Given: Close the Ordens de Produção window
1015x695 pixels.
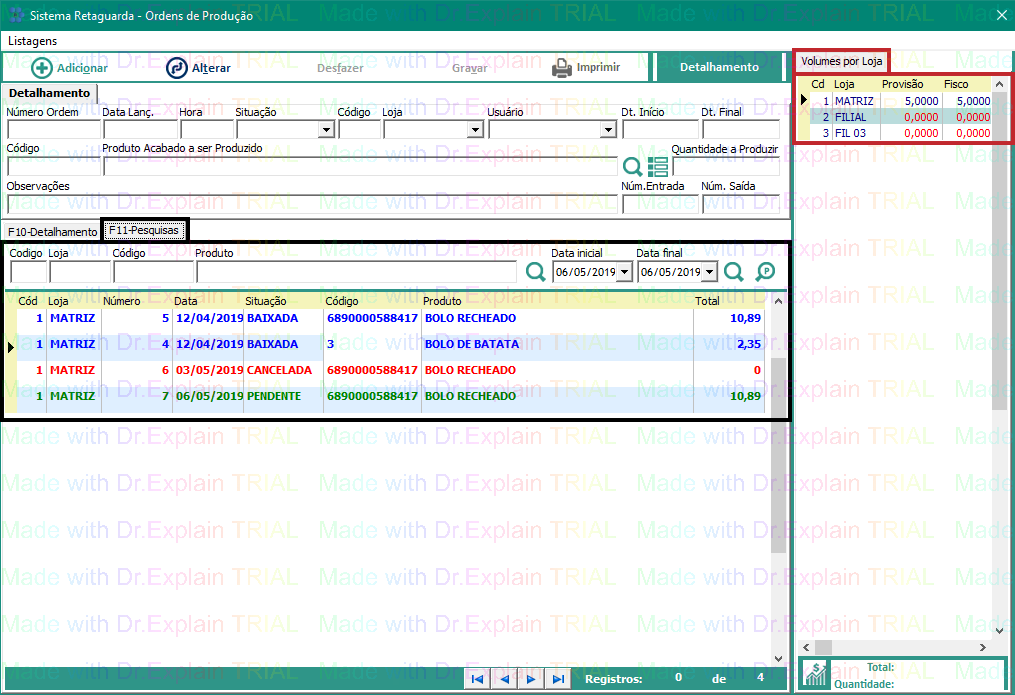Looking at the screenshot, I should pos(1001,15).
